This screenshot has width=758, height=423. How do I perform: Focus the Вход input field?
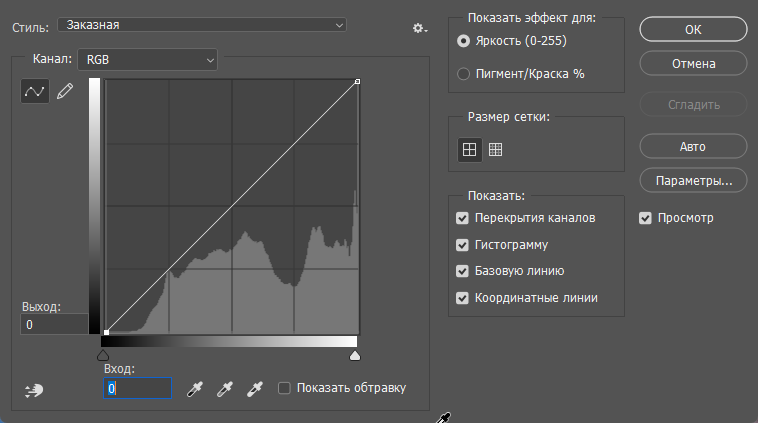[x=138, y=388]
